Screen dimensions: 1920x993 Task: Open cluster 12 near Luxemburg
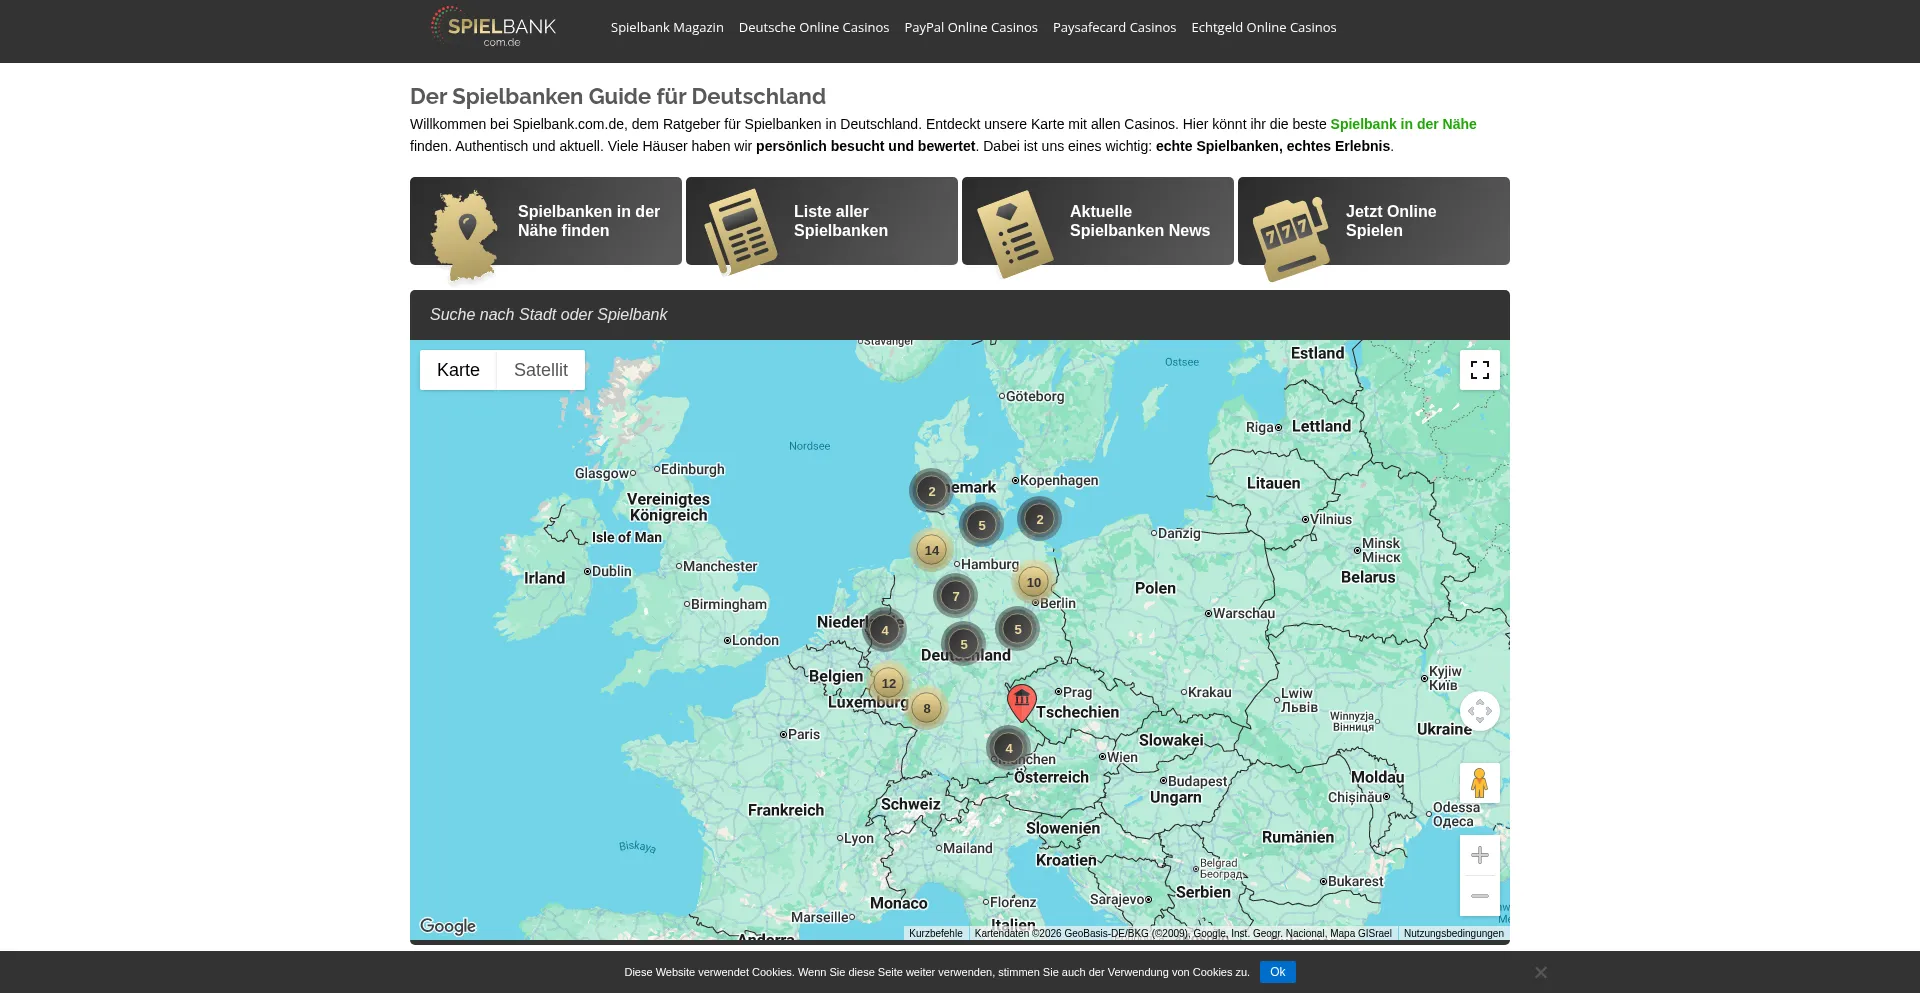(889, 683)
